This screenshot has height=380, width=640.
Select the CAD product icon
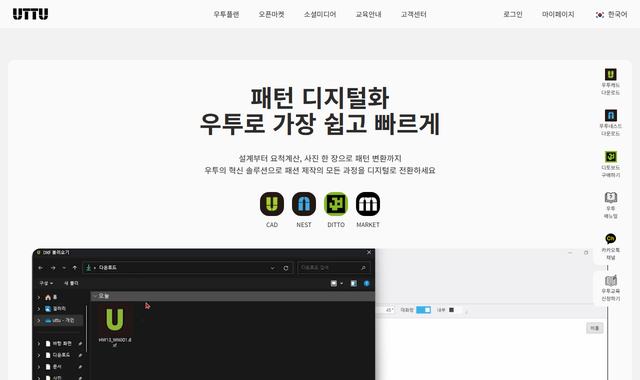(x=272, y=204)
